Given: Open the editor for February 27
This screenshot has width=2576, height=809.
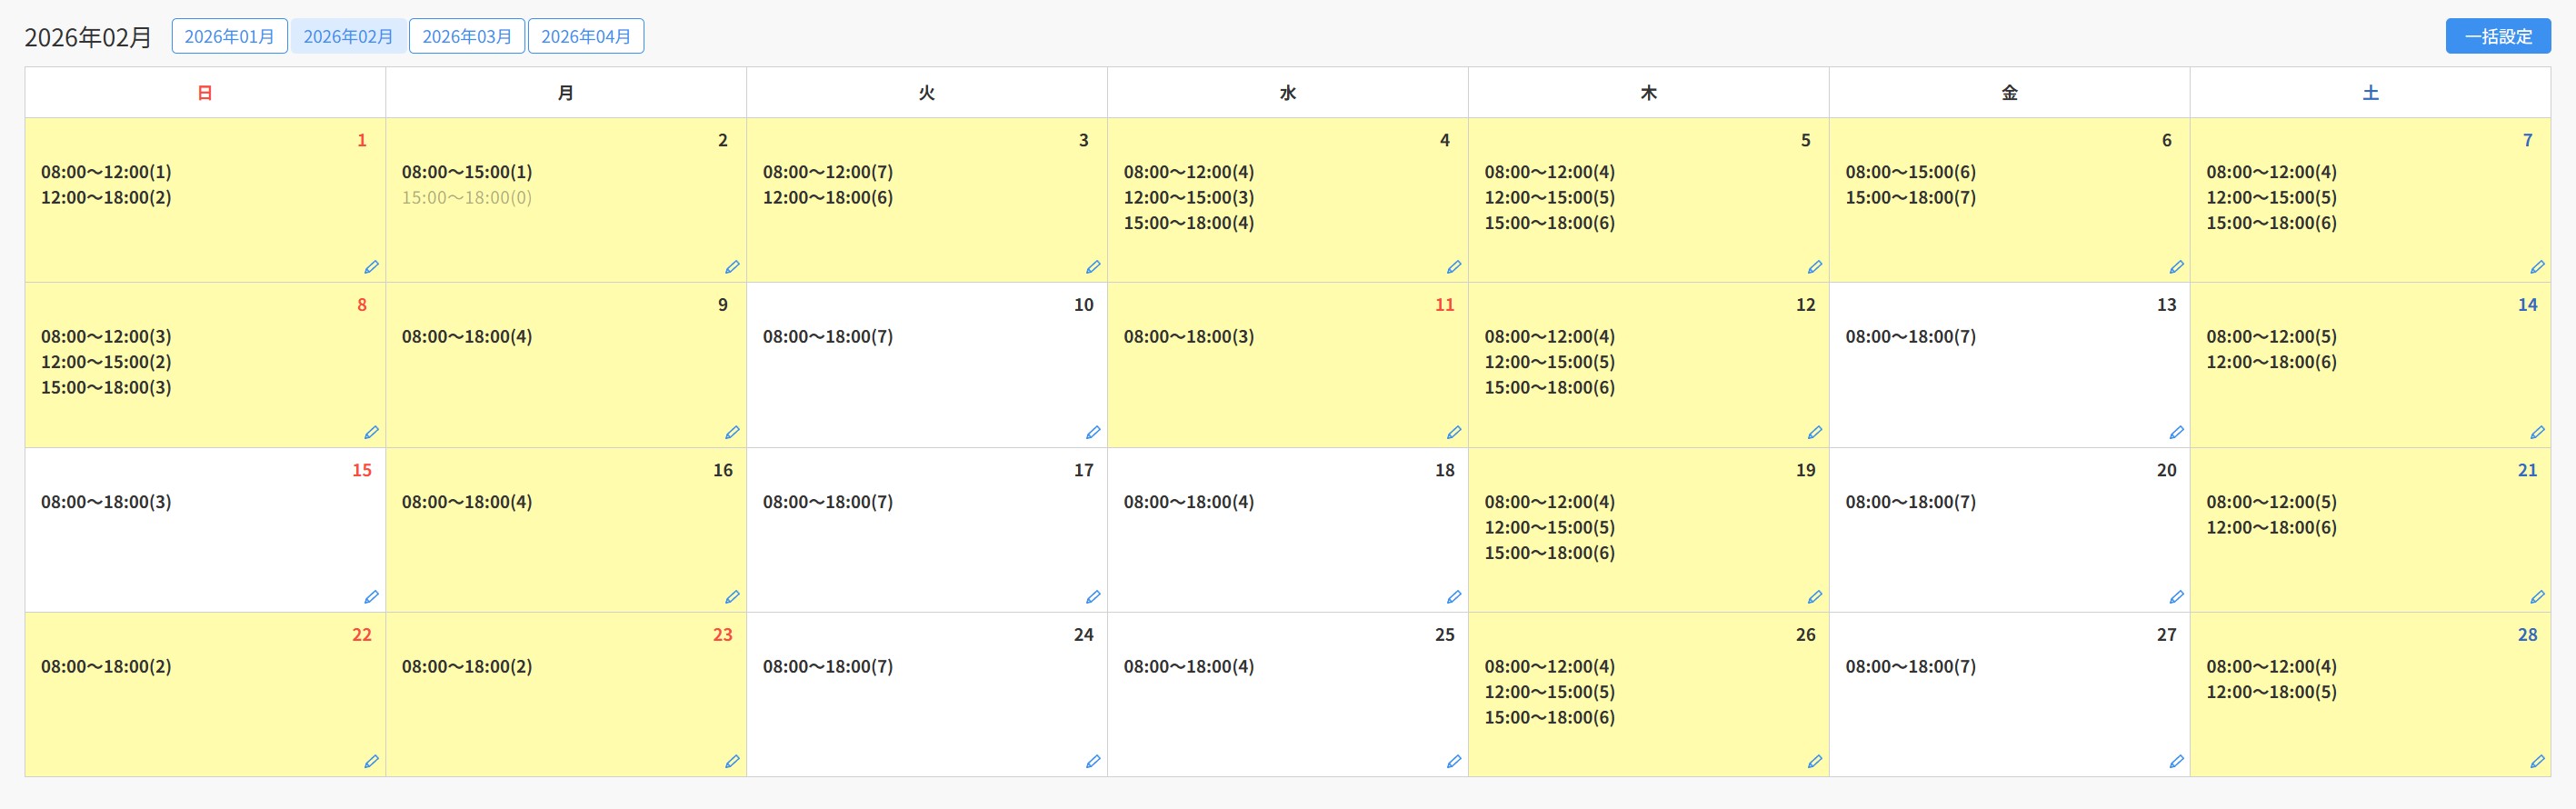Looking at the screenshot, I should point(2175,761).
